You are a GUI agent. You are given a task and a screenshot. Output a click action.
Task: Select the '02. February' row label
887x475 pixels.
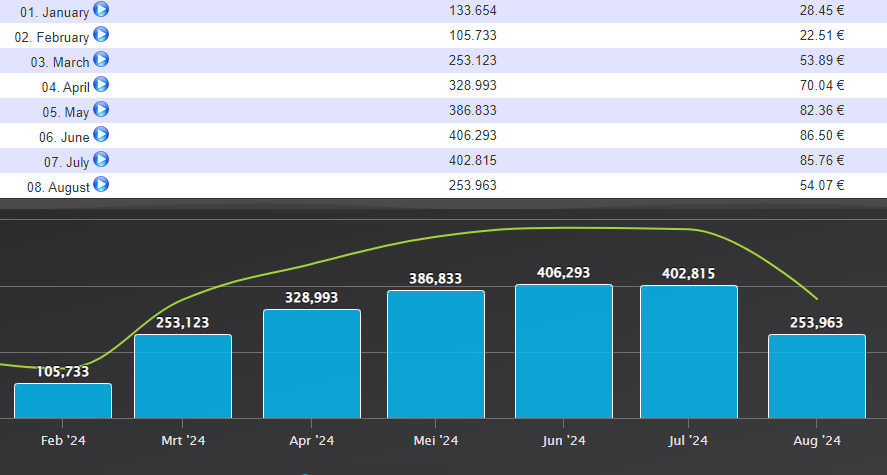click(51, 37)
